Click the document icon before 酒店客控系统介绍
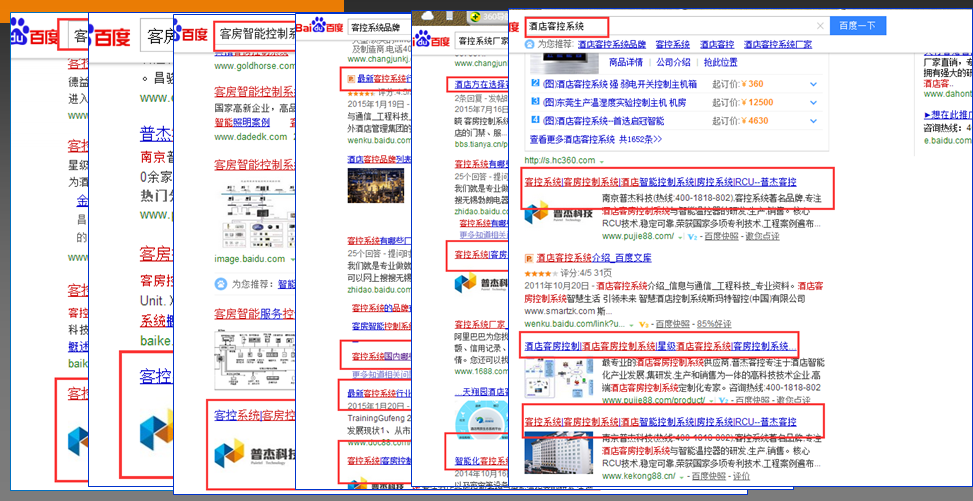The height and width of the screenshot is (501, 973). click(x=529, y=258)
